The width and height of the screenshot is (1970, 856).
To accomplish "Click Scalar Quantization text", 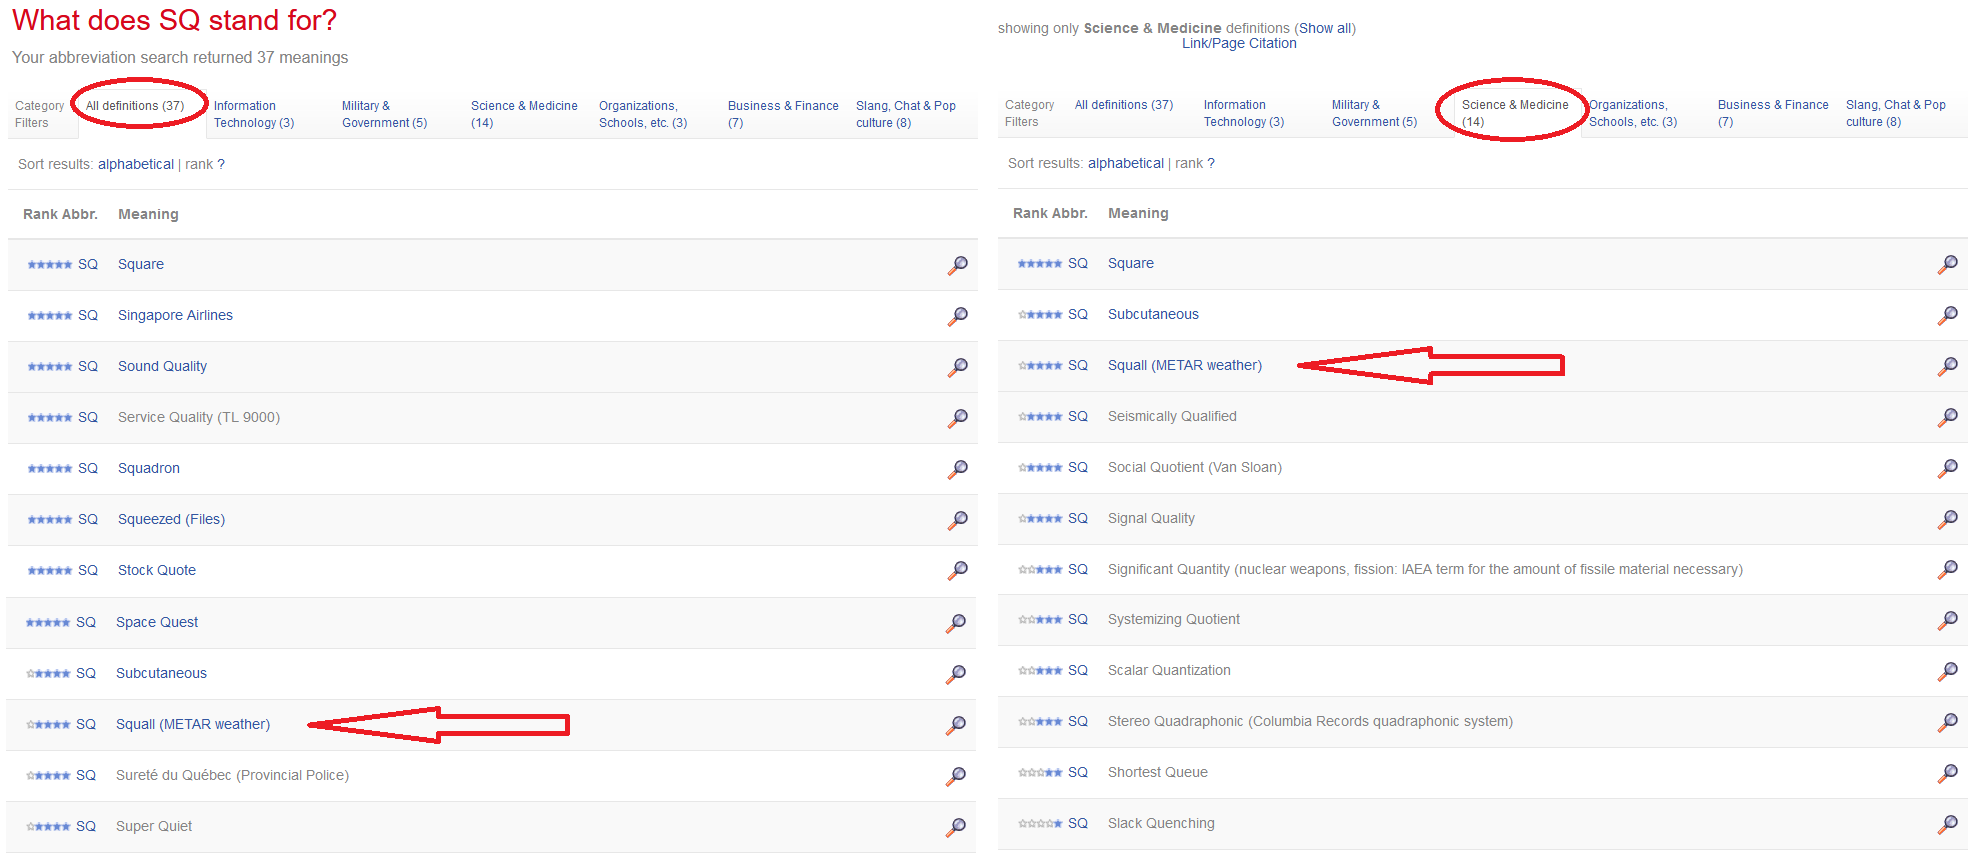I will pyautogui.click(x=1169, y=670).
